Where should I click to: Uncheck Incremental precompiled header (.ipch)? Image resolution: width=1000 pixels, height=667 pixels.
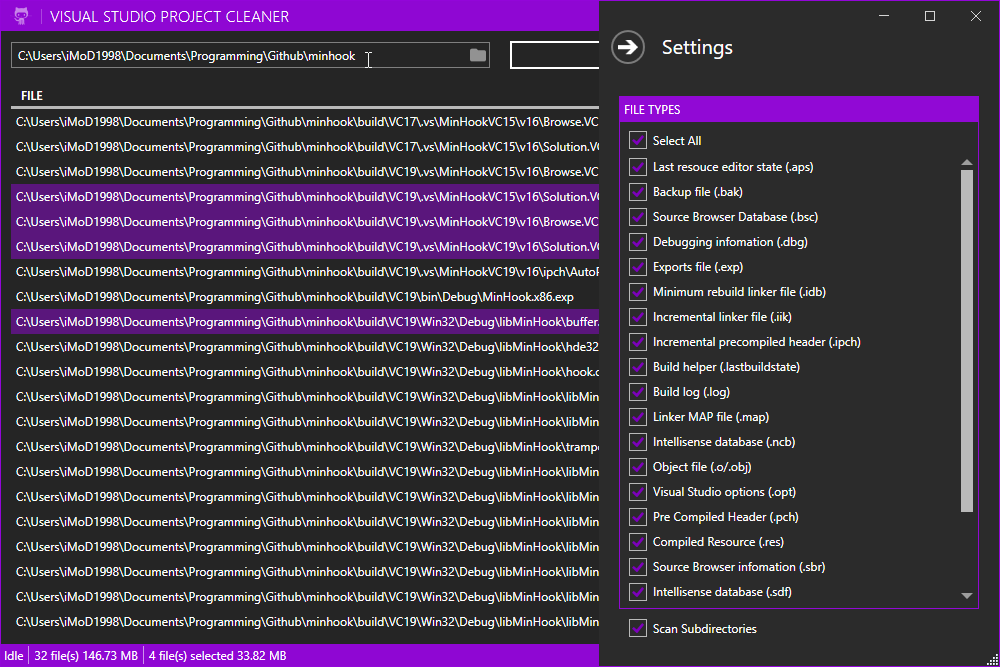tap(638, 342)
